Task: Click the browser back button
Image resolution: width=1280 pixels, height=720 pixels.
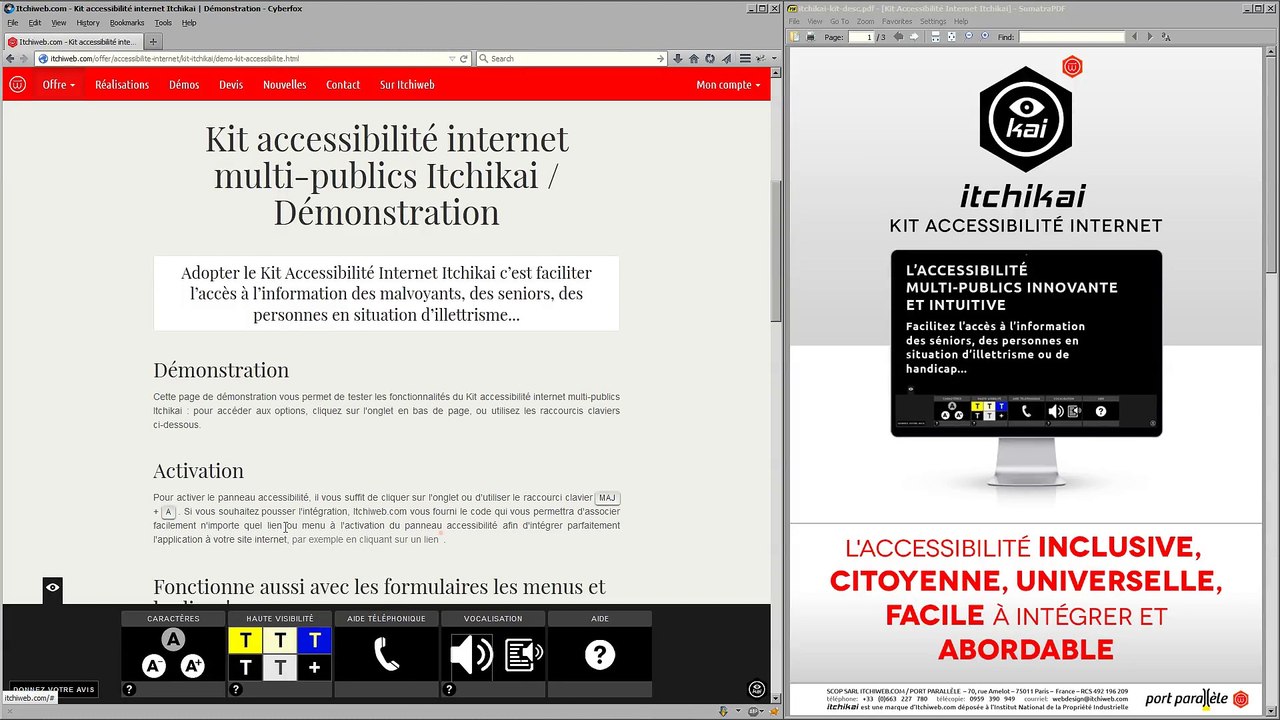Action: point(10,58)
